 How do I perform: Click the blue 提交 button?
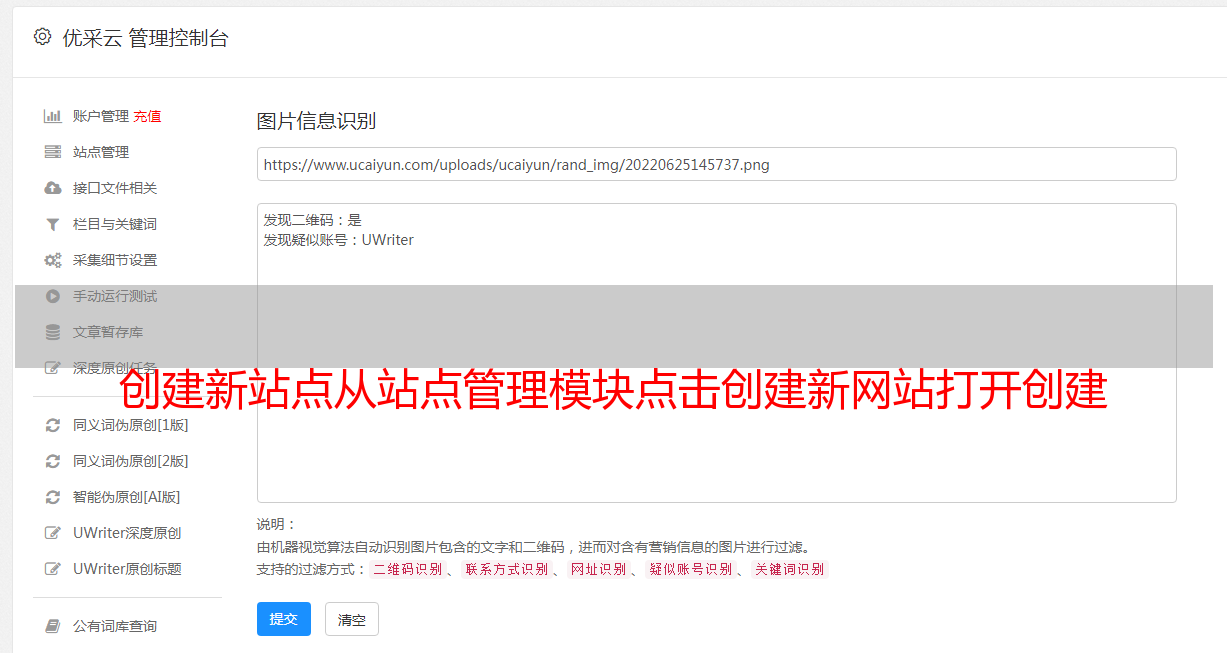(x=284, y=619)
